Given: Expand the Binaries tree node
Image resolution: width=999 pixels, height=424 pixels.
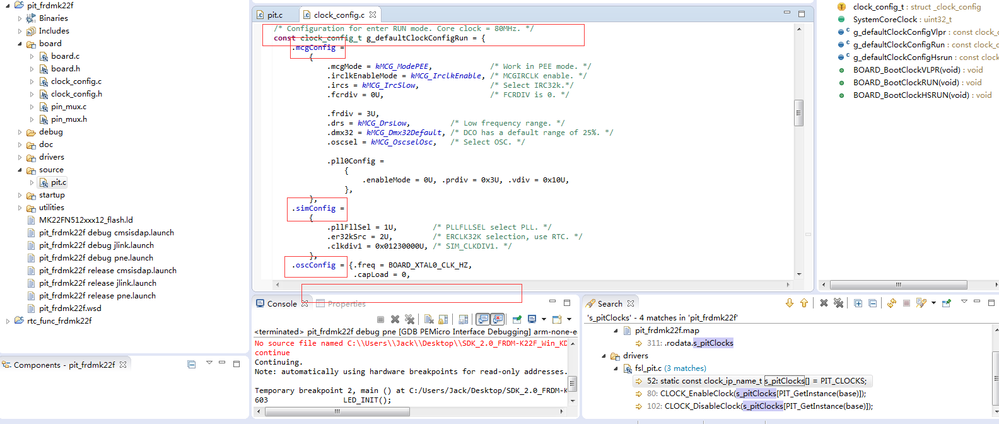Looking at the screenshot, I should pos(20,18).
